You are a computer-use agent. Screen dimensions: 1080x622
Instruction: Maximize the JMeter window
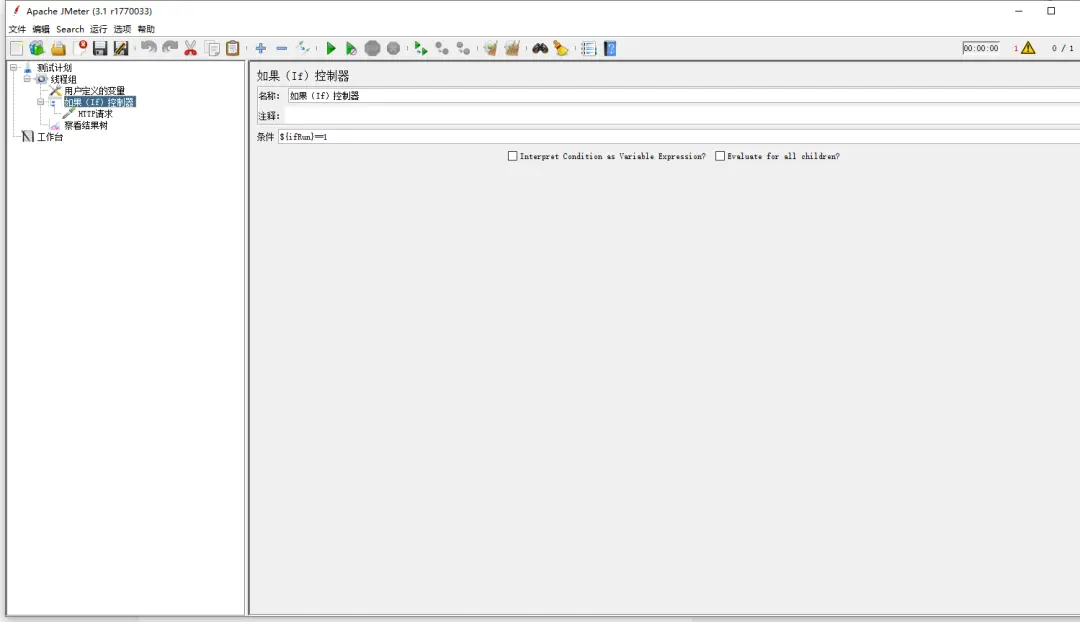click(1051, 11)
